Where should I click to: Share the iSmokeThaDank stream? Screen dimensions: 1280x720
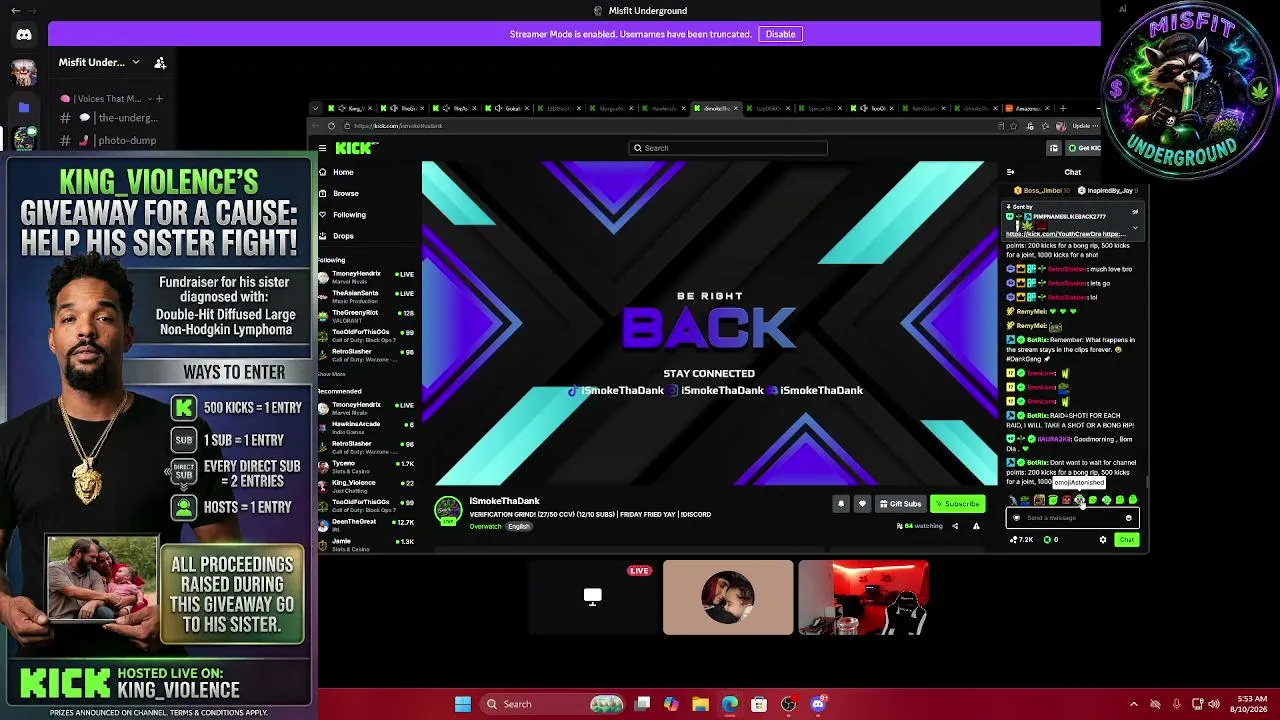[x=955, y=526]
